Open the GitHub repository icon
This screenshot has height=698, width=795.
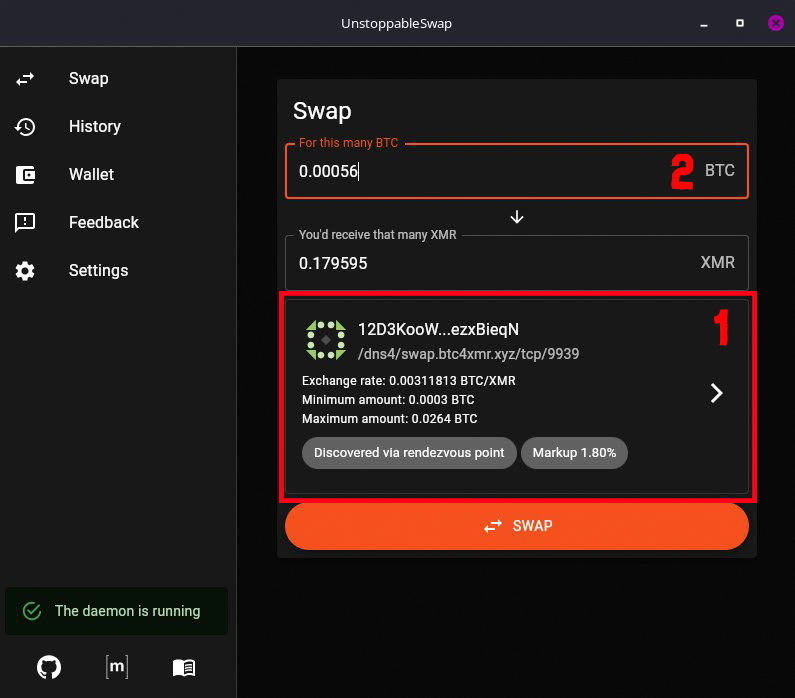point(48,667)
